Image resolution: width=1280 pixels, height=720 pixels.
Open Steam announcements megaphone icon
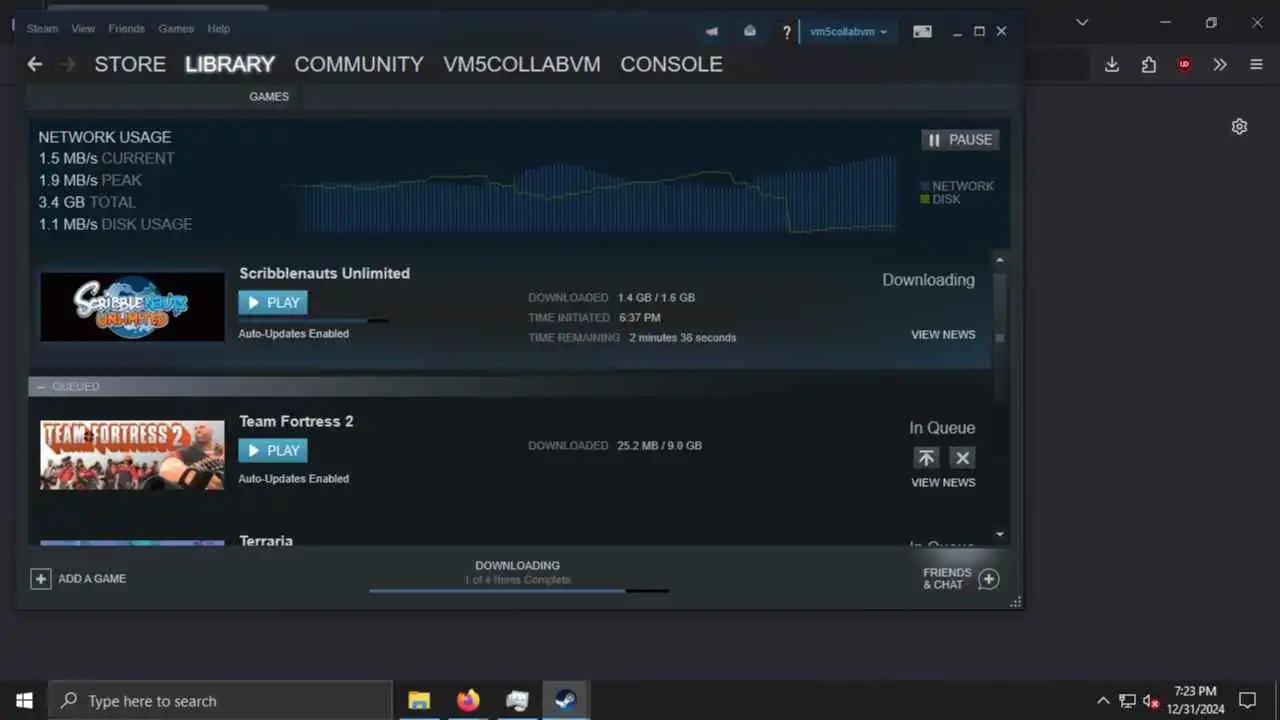pos(712,31)
